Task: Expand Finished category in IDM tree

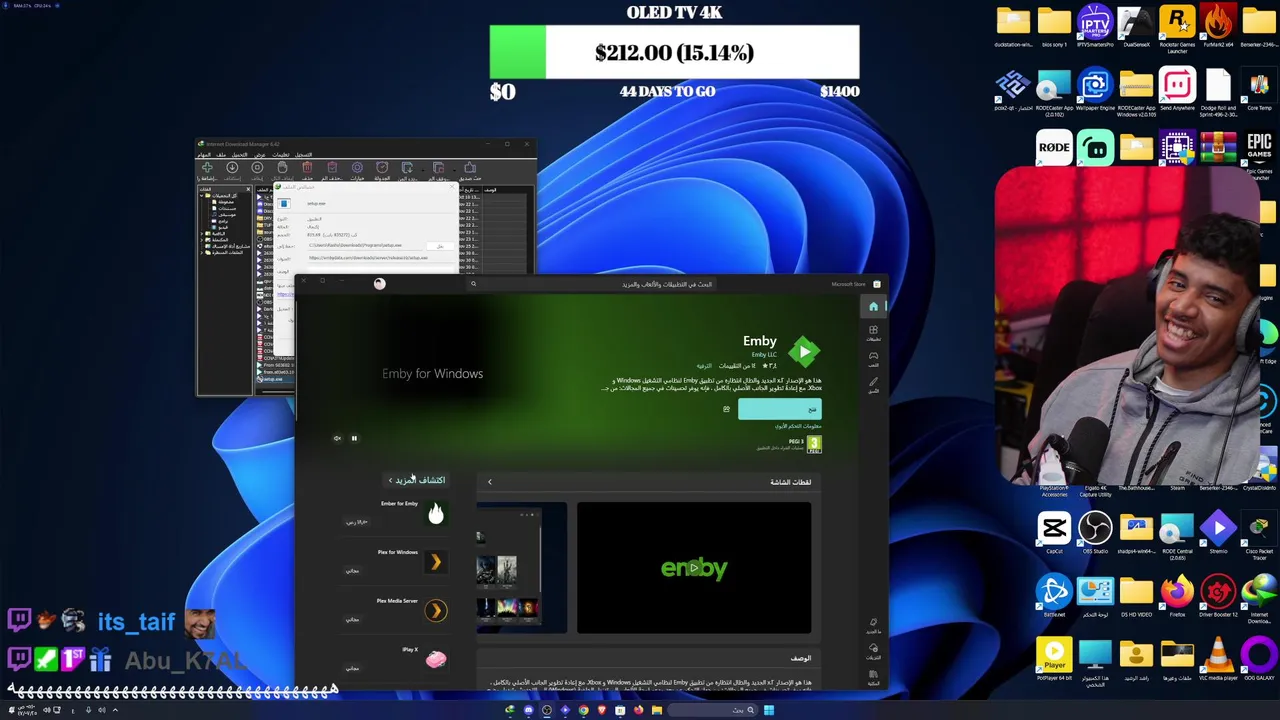Action: pos(201,240)
